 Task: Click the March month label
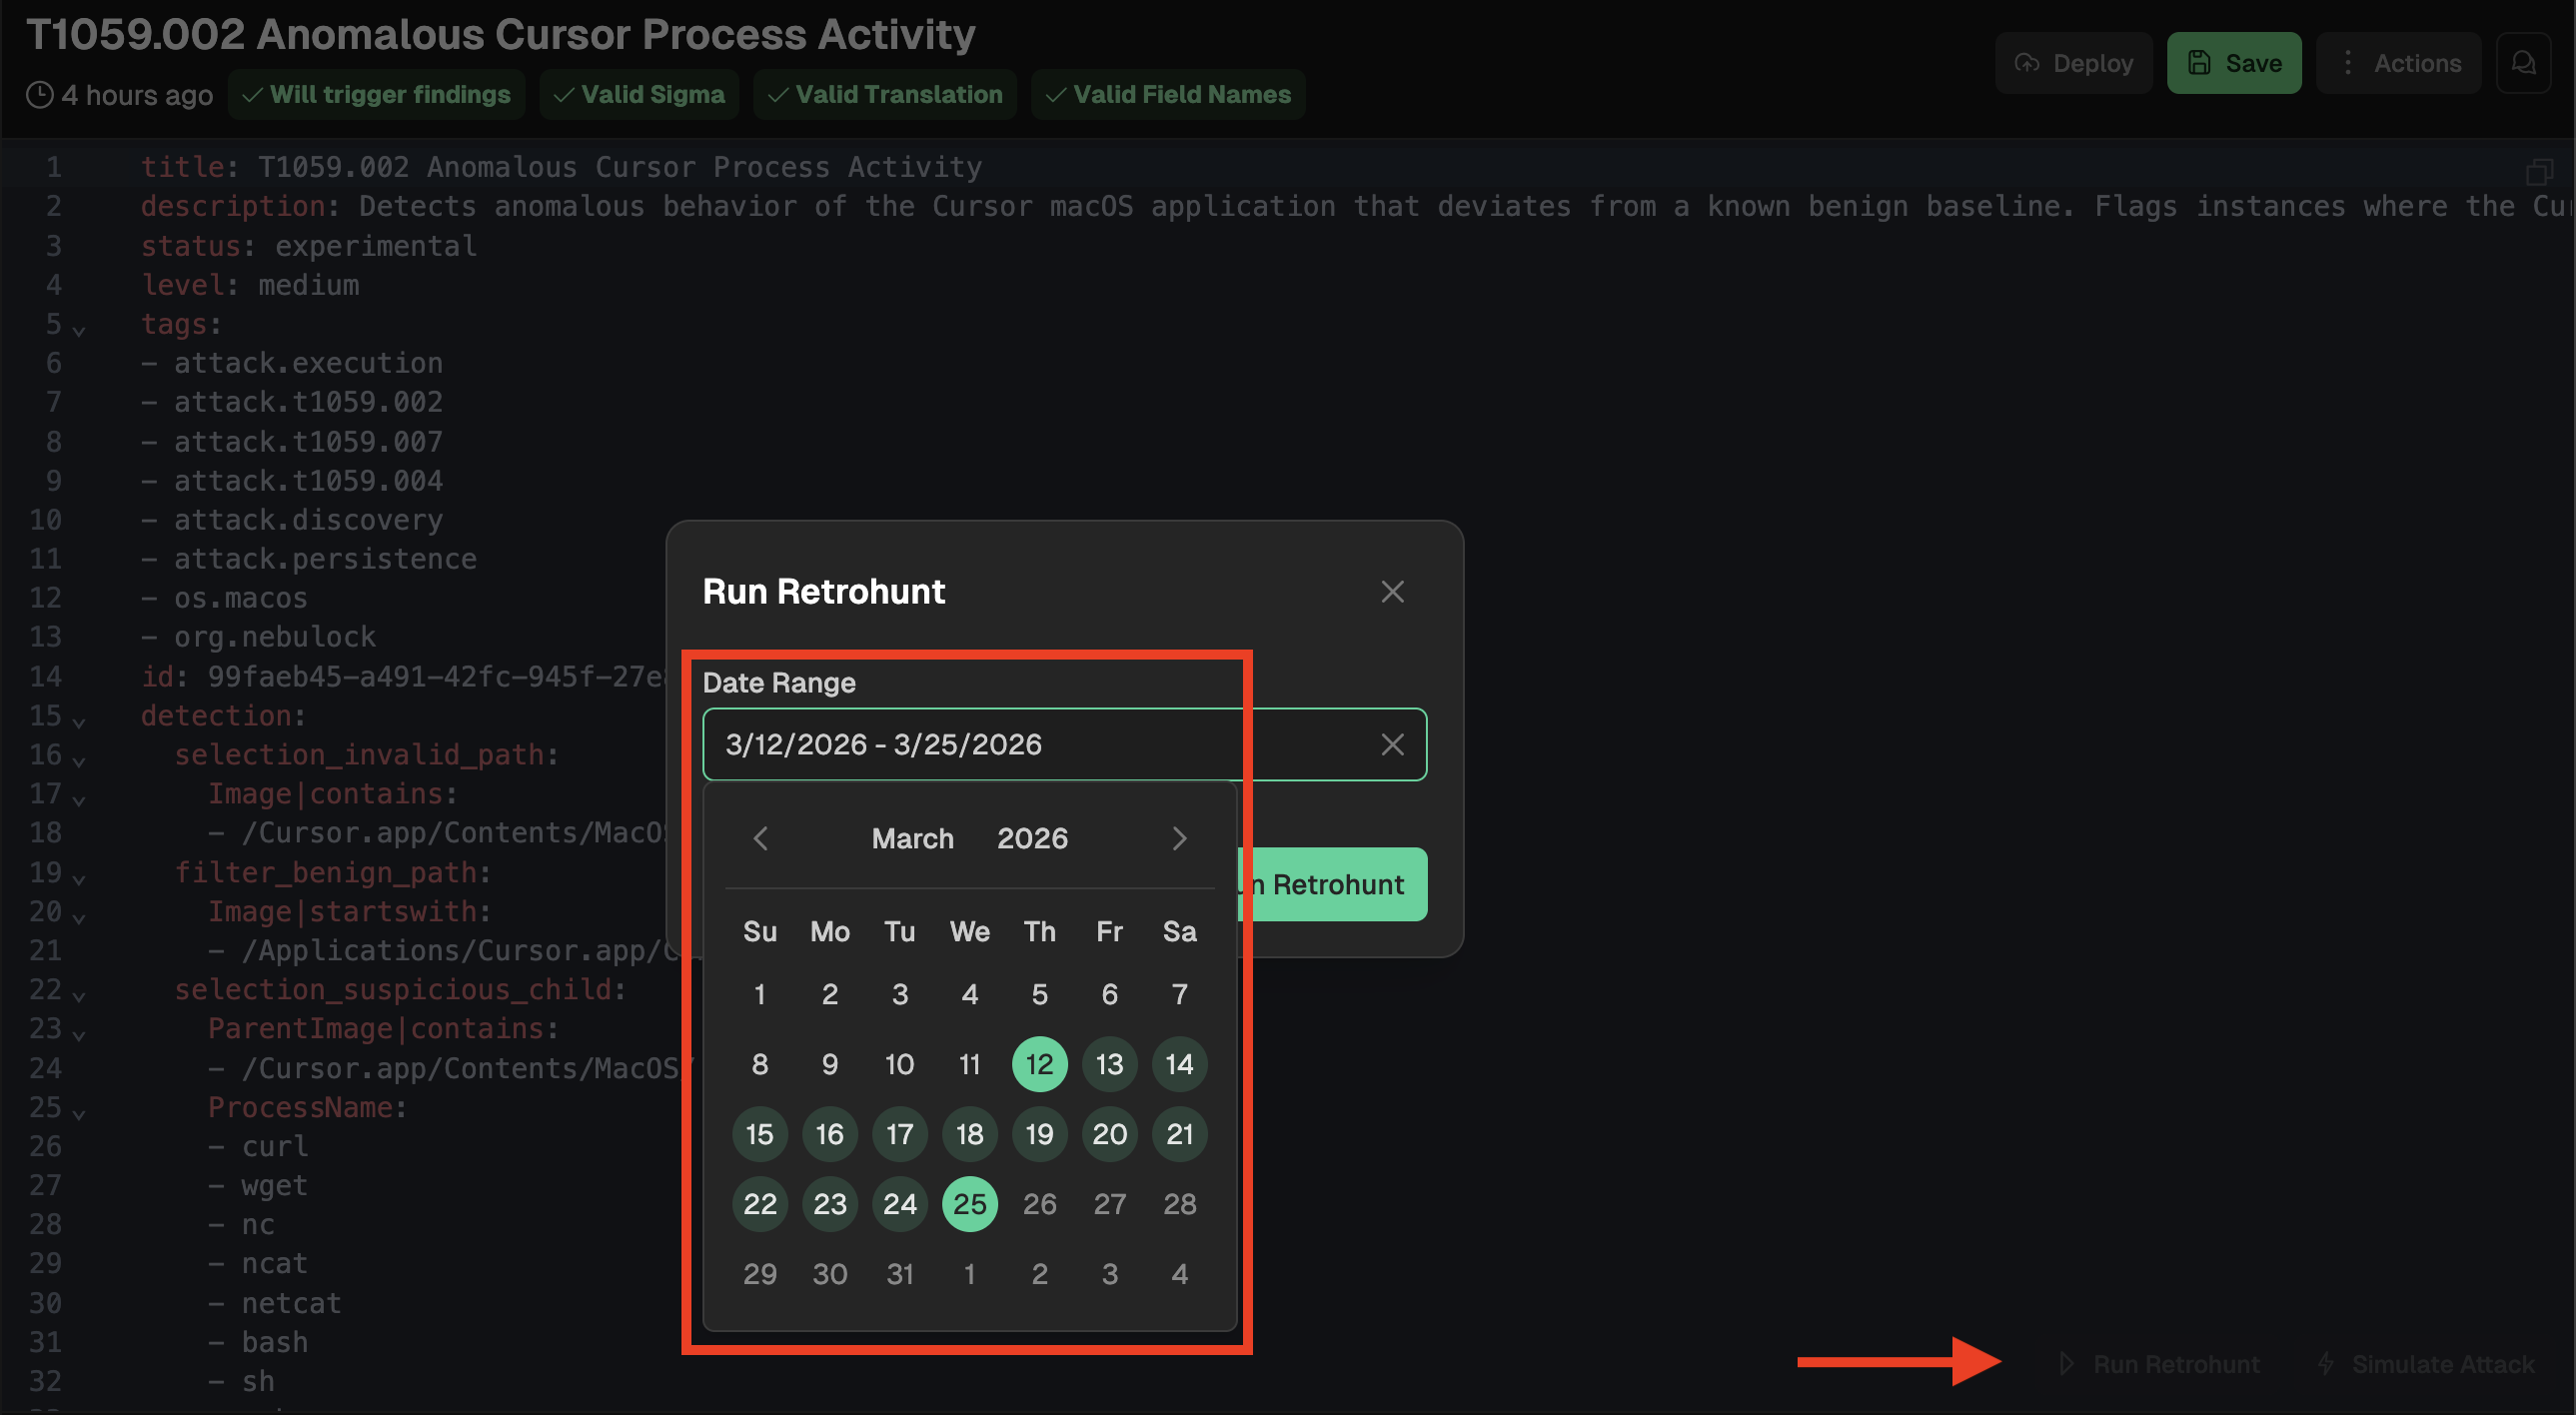coord(912,838)
